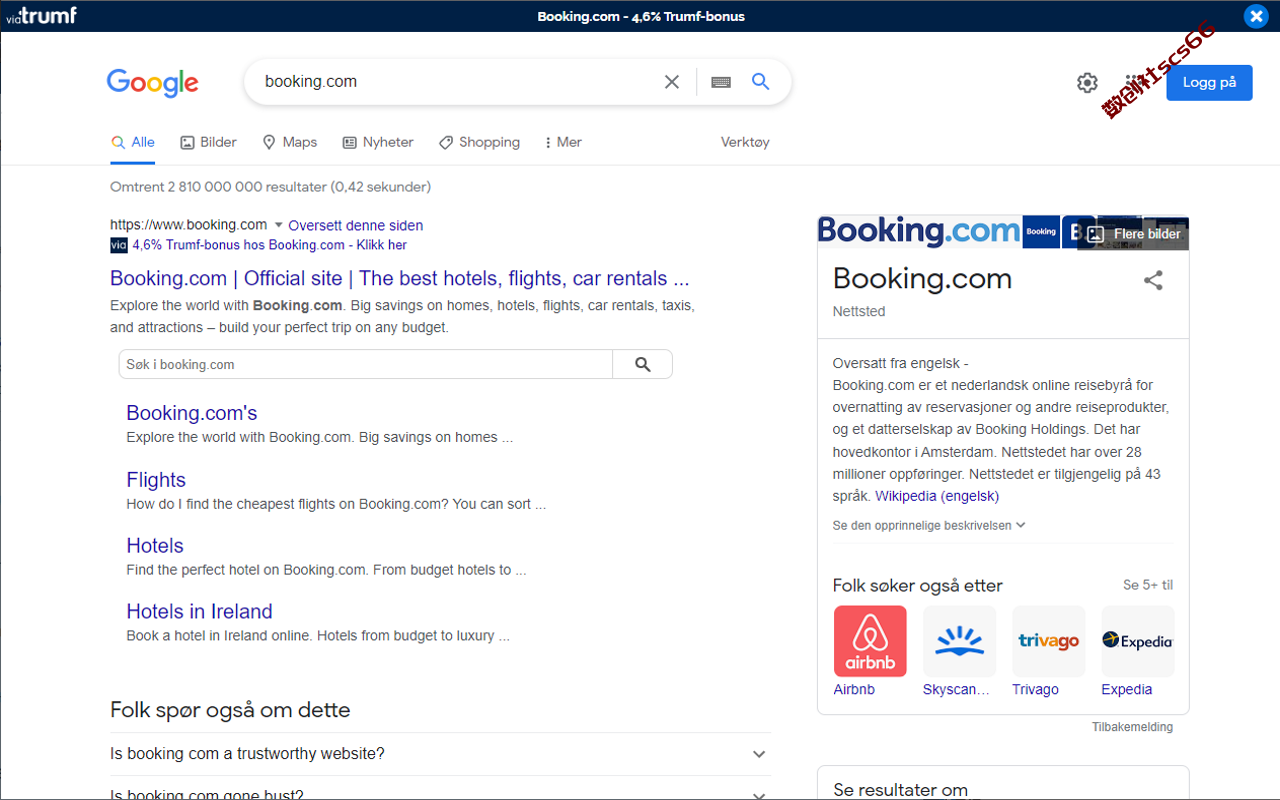The height and width of the screenshot is (800, 1280).
Task: Focus the Søk i booking.com field
Action: pos(366,364)
